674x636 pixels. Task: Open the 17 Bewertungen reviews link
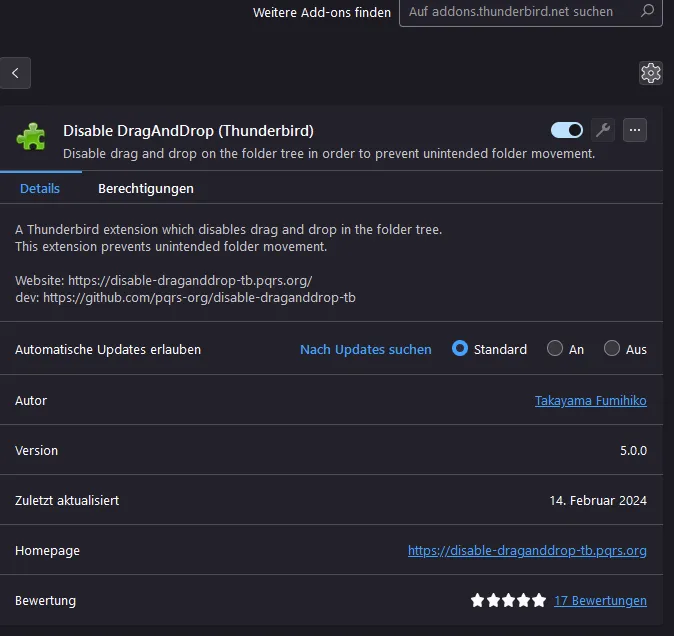click(x=600, y=600)
